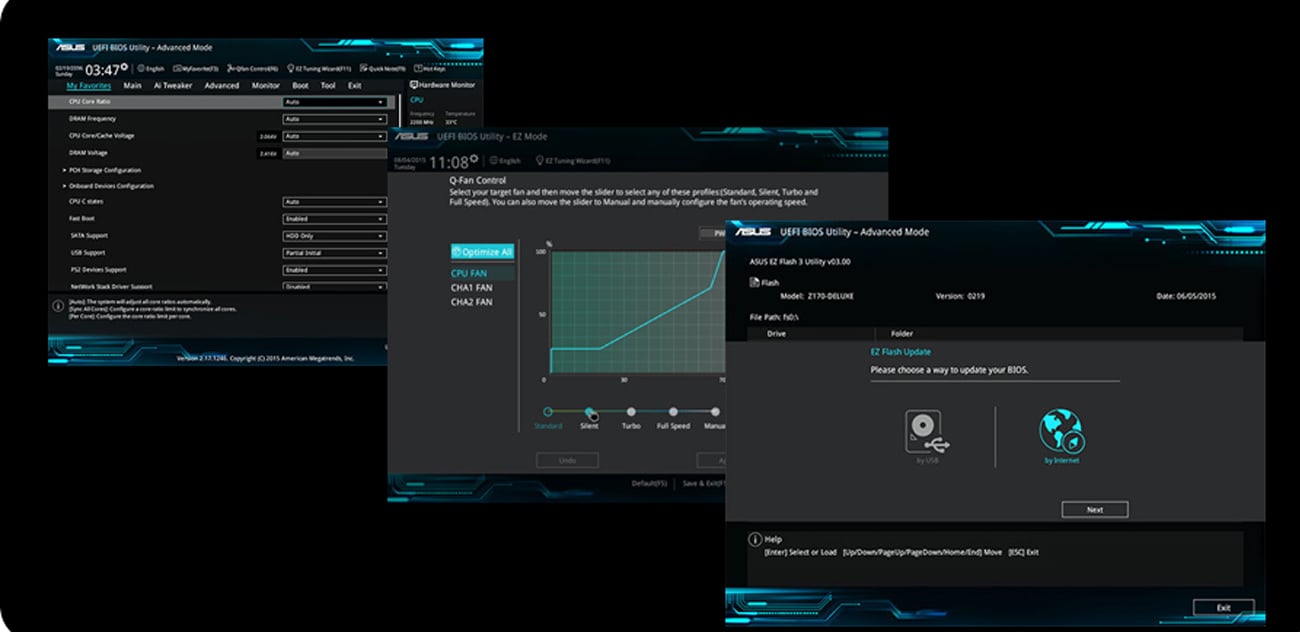Click the Drive column header
1300x632 pixels.
coord(776,334)
